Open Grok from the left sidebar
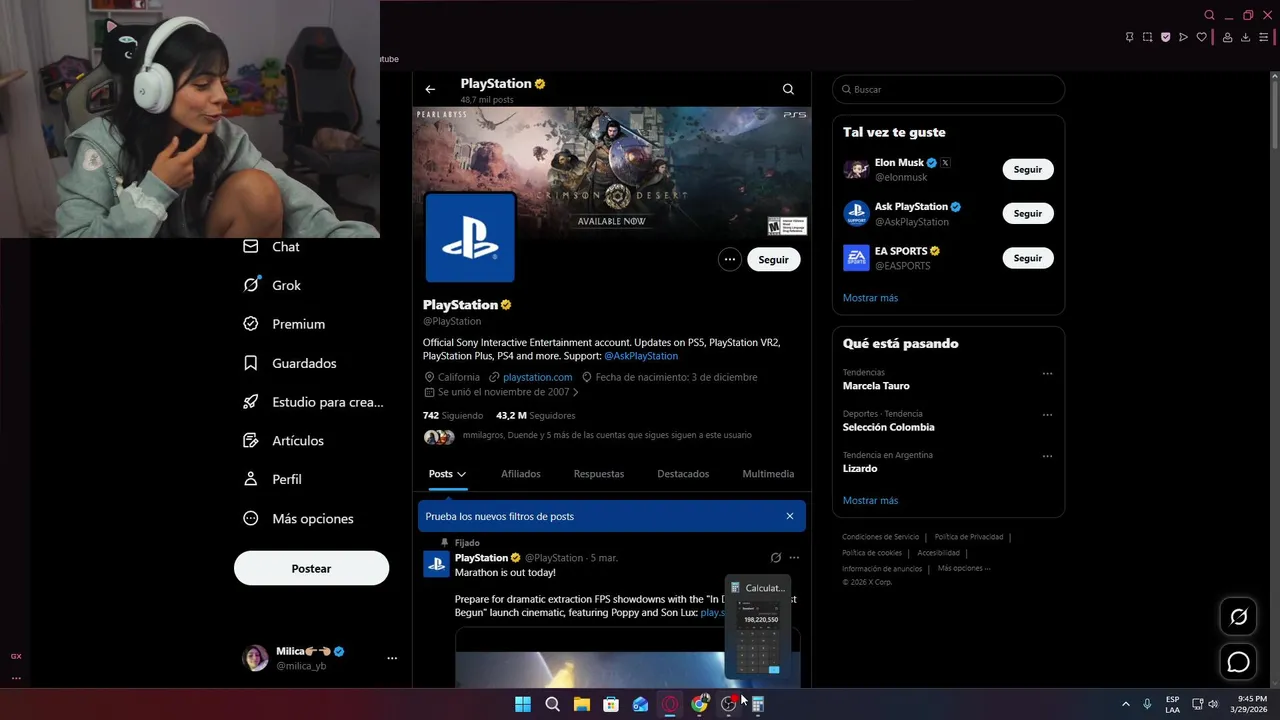Viewport: 1280px width, 720px height. click(273, 285)
